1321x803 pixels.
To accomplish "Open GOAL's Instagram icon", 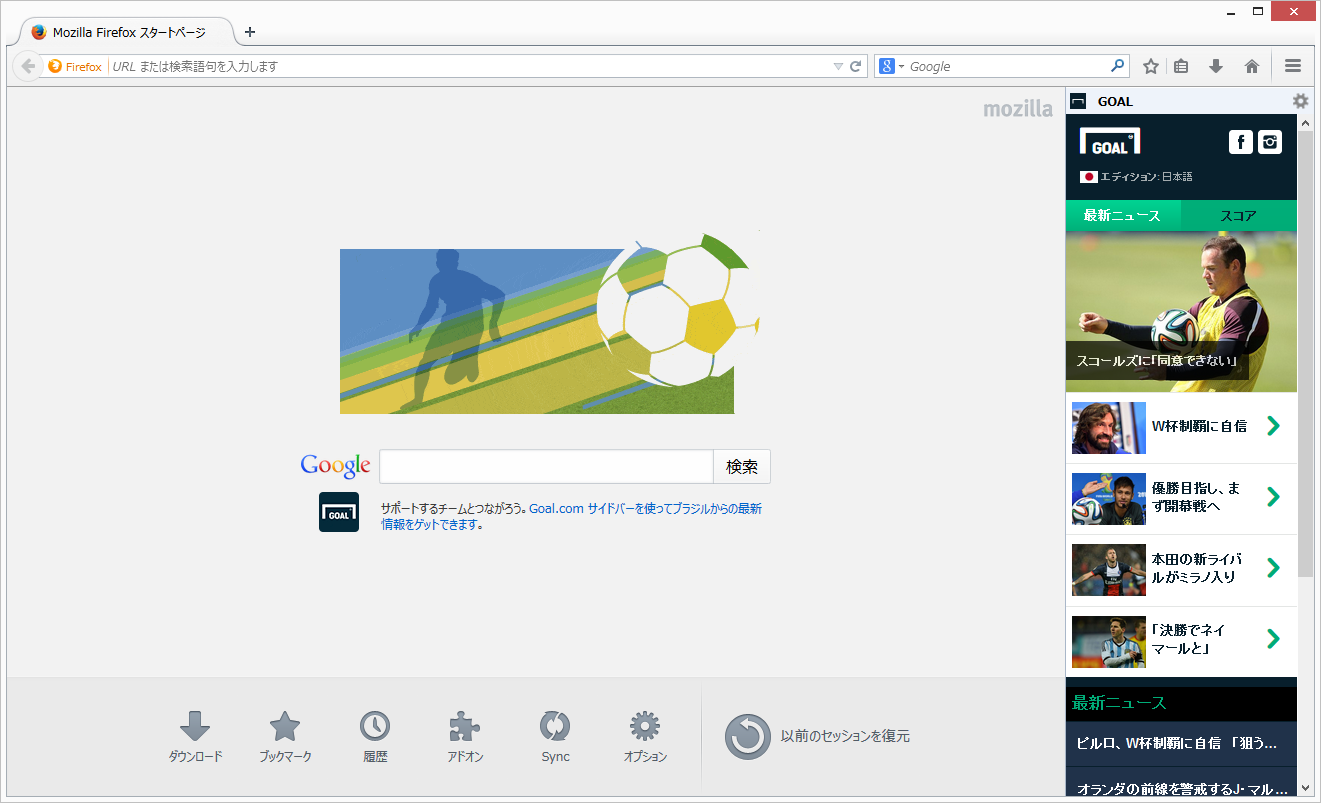I will 1269,141.
